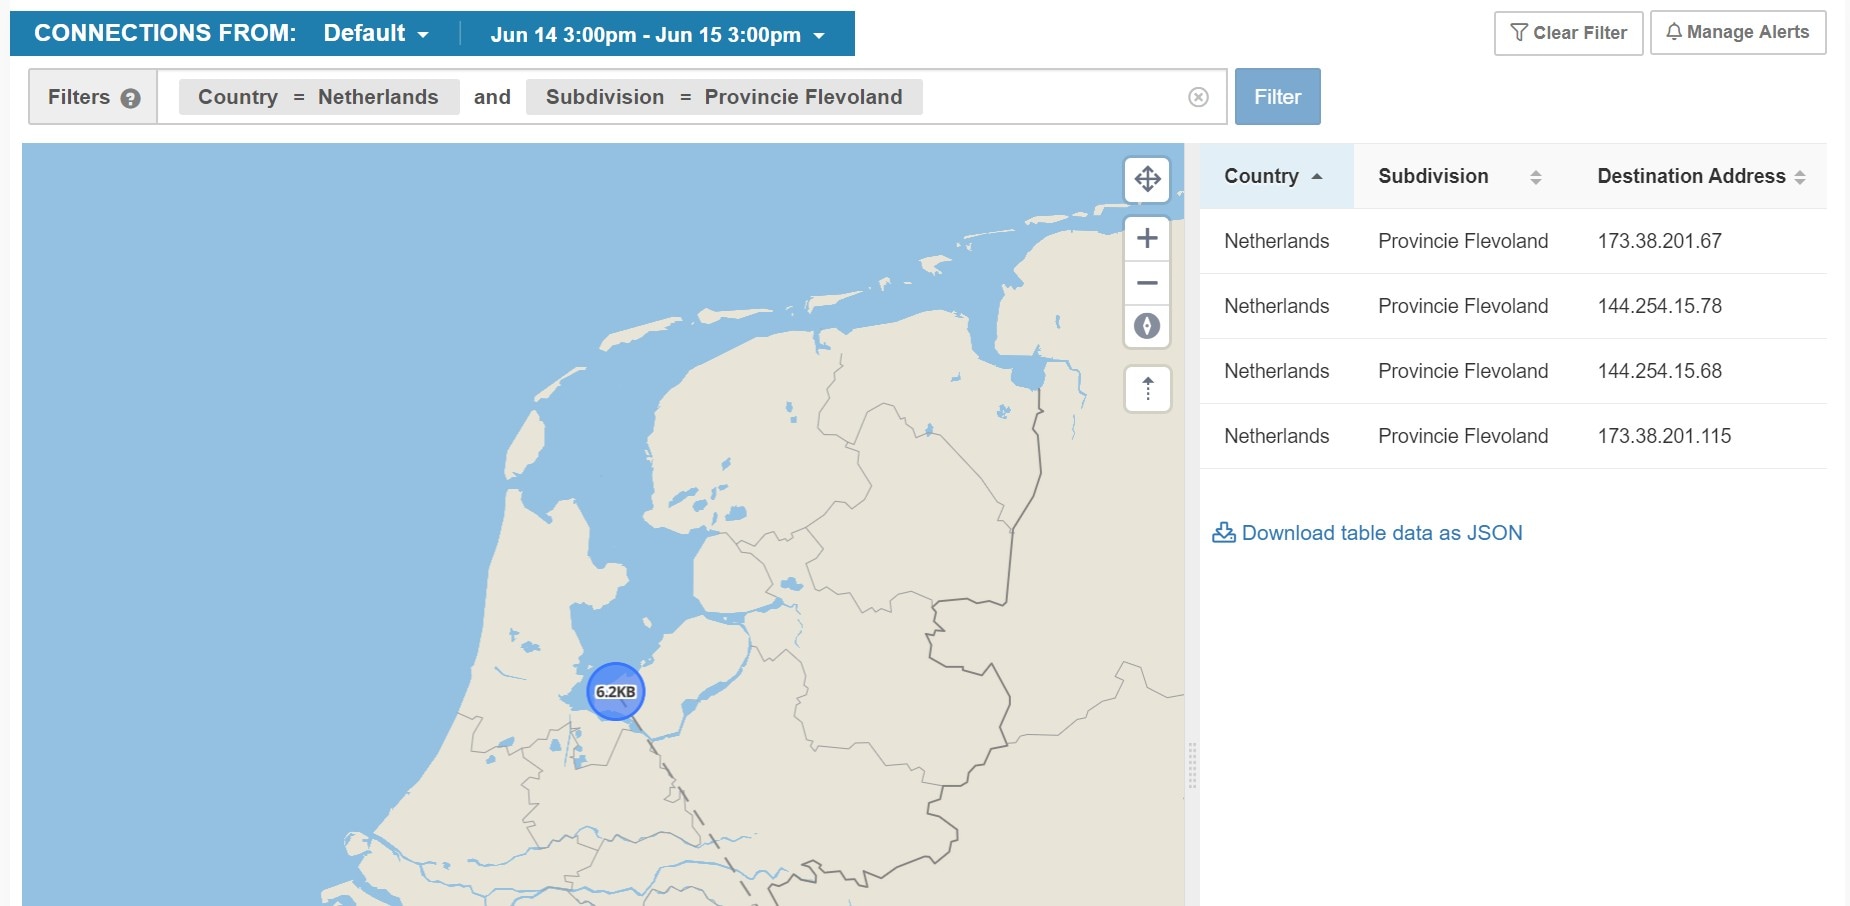Open the Default source dropdown
1850x906 pixels.
click(376, 33)
